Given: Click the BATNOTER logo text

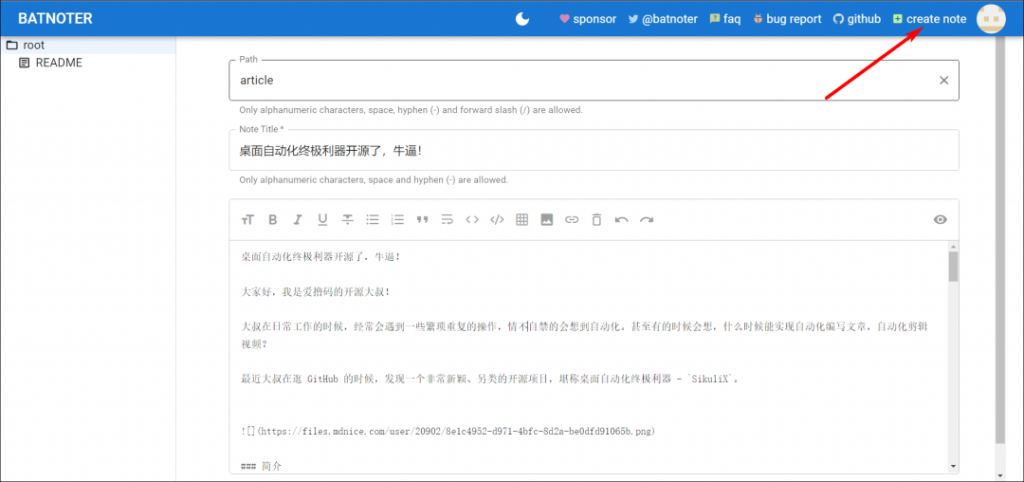Looking at the screenshot, I should (x=55, y=18).
